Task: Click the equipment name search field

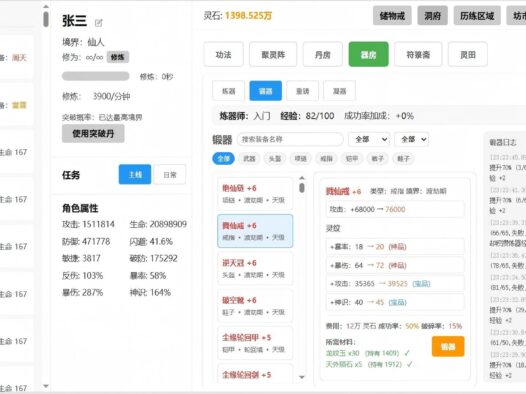Action: [290, 139]
